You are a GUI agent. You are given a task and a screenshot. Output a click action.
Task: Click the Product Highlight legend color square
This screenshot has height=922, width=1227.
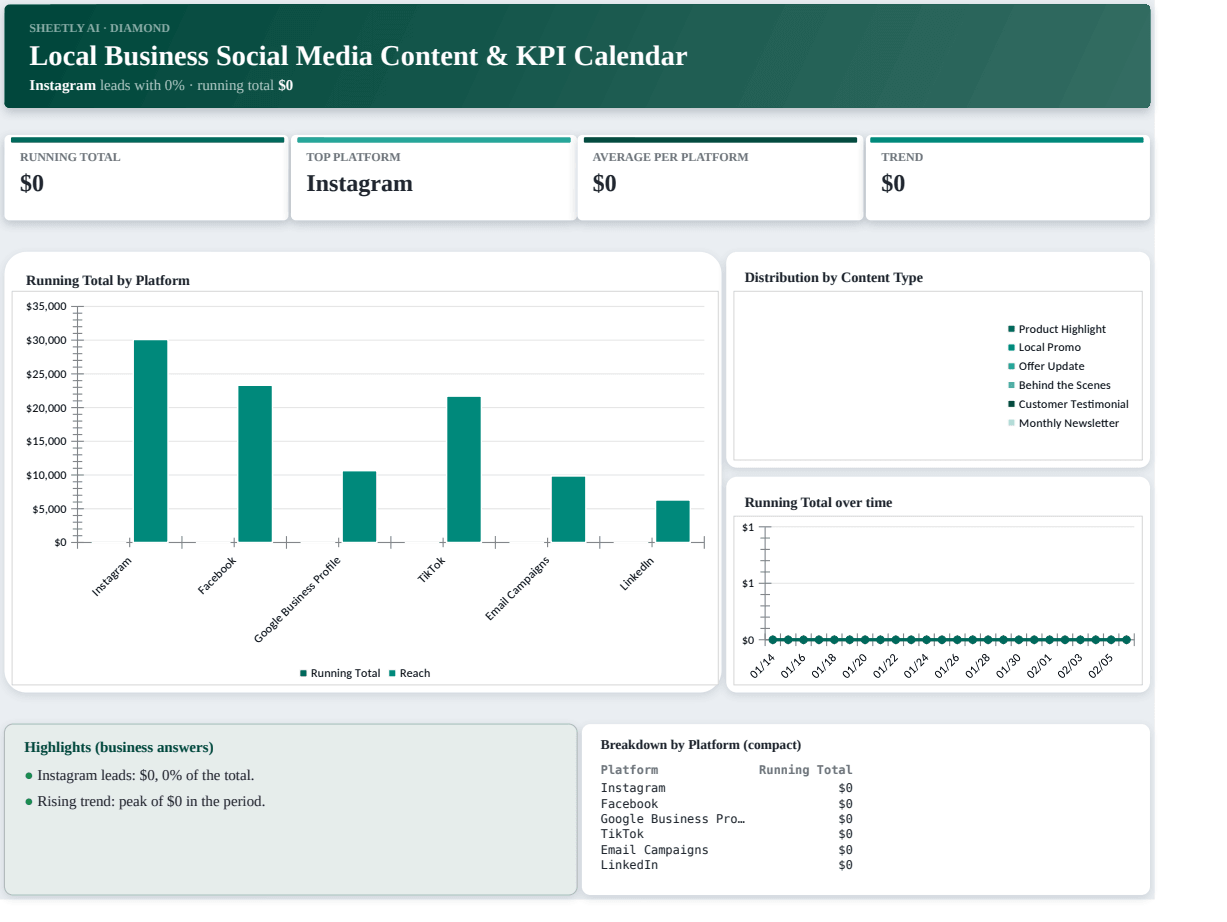[1011, 329]
